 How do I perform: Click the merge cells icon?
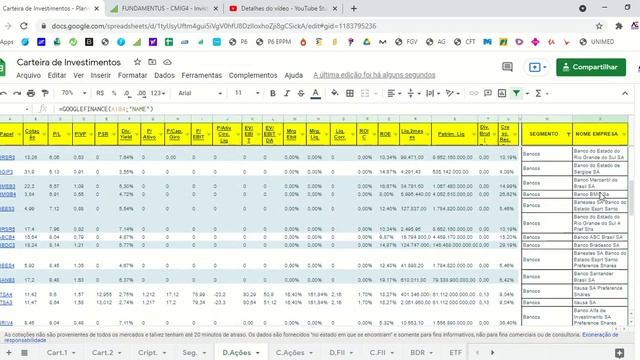(365, 93)
